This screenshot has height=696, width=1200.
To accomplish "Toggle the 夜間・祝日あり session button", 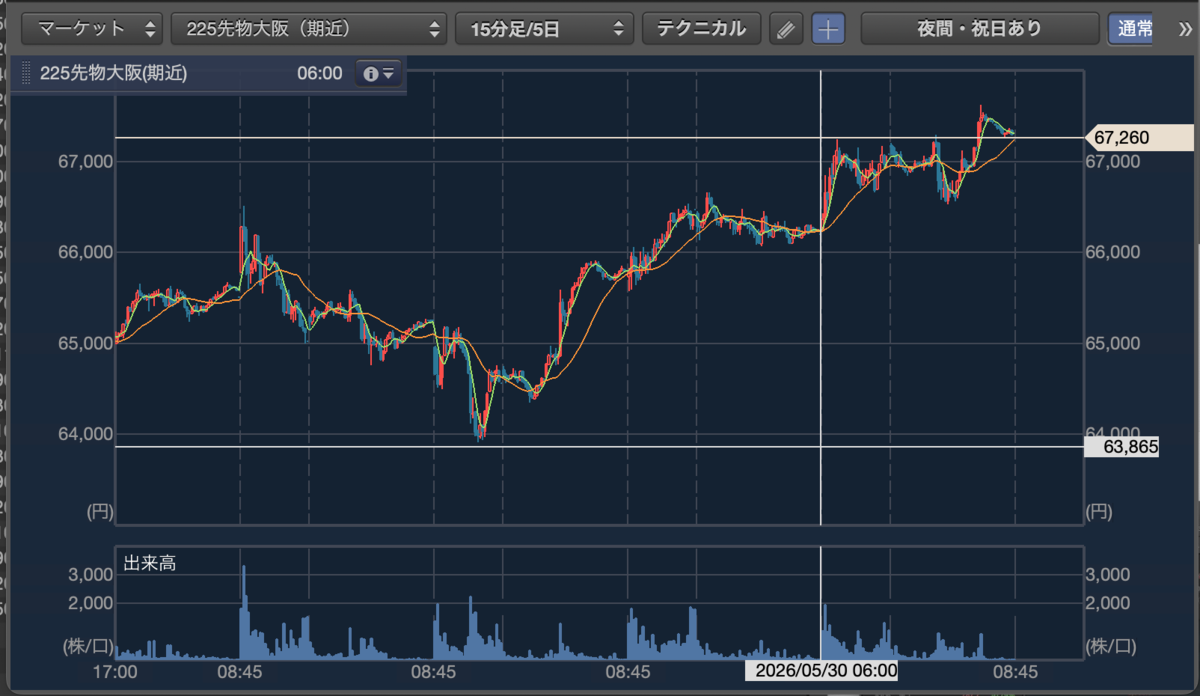I will [x=979, y=29].
